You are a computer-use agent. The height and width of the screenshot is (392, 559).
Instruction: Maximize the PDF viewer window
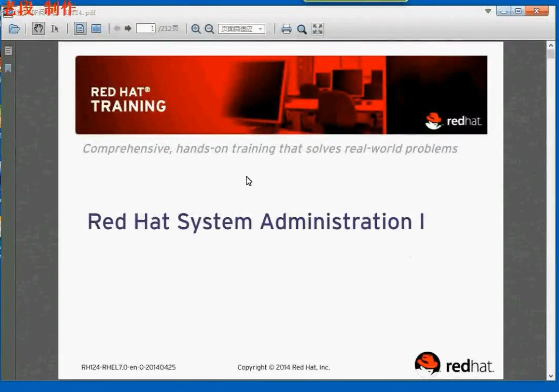(x=518, y=11)
